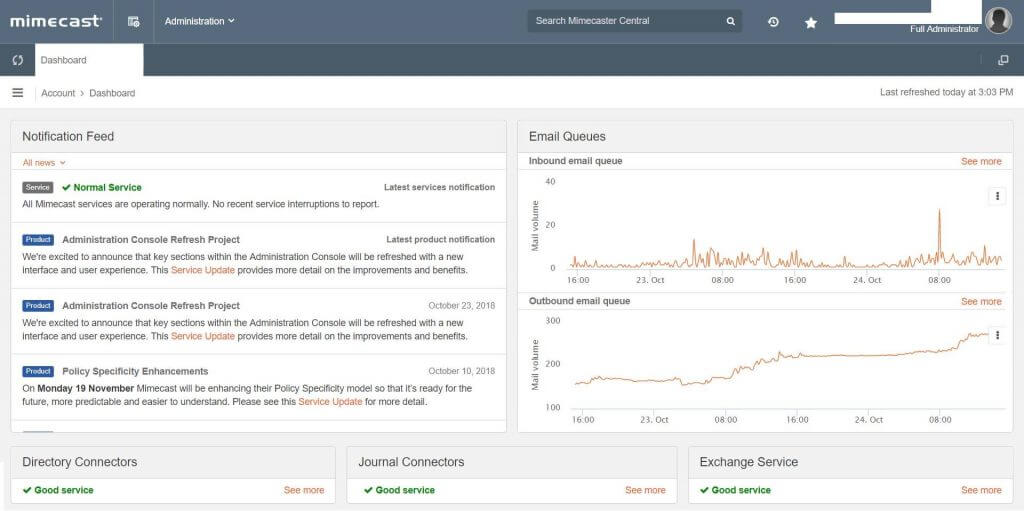Image resolution: width=1024 pixels, height=511 pixels.
Task: Click the Mimecast logo
Action: (56, 21)
